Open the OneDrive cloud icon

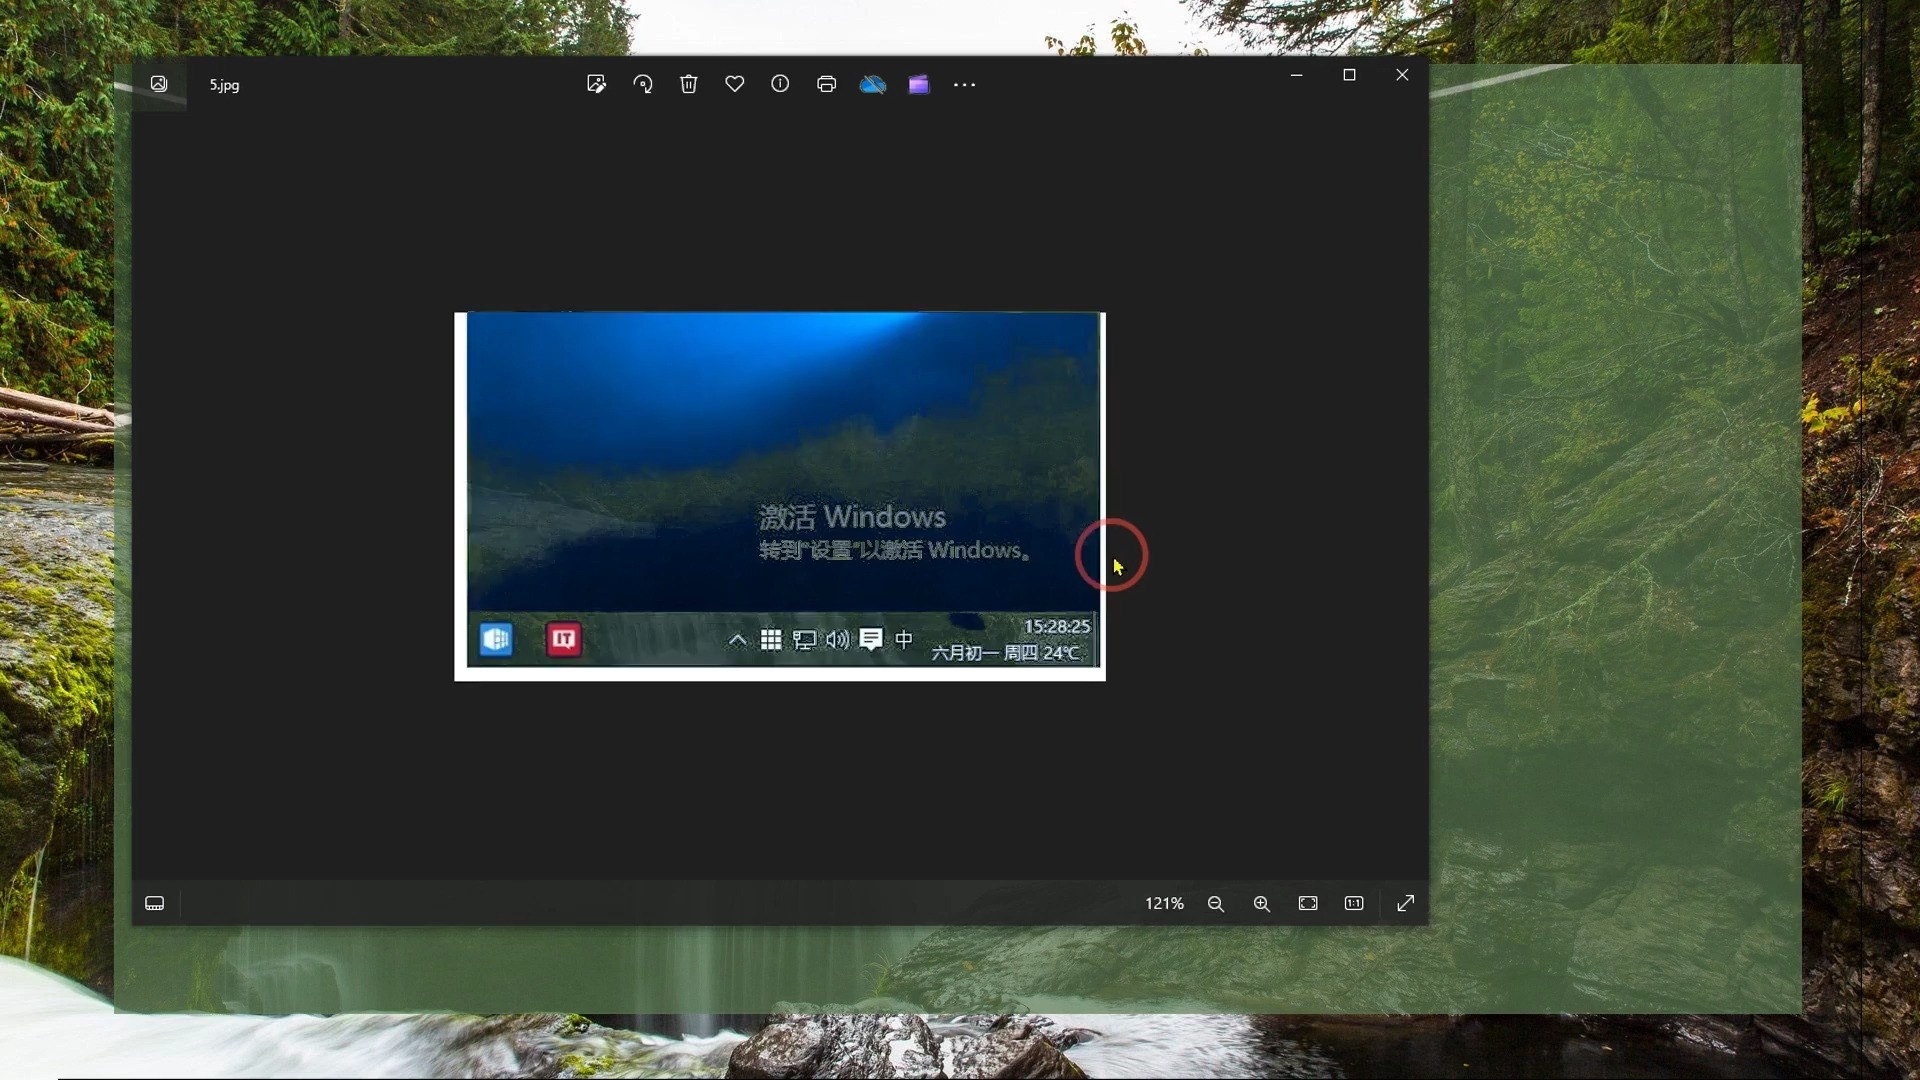[873, 84]
